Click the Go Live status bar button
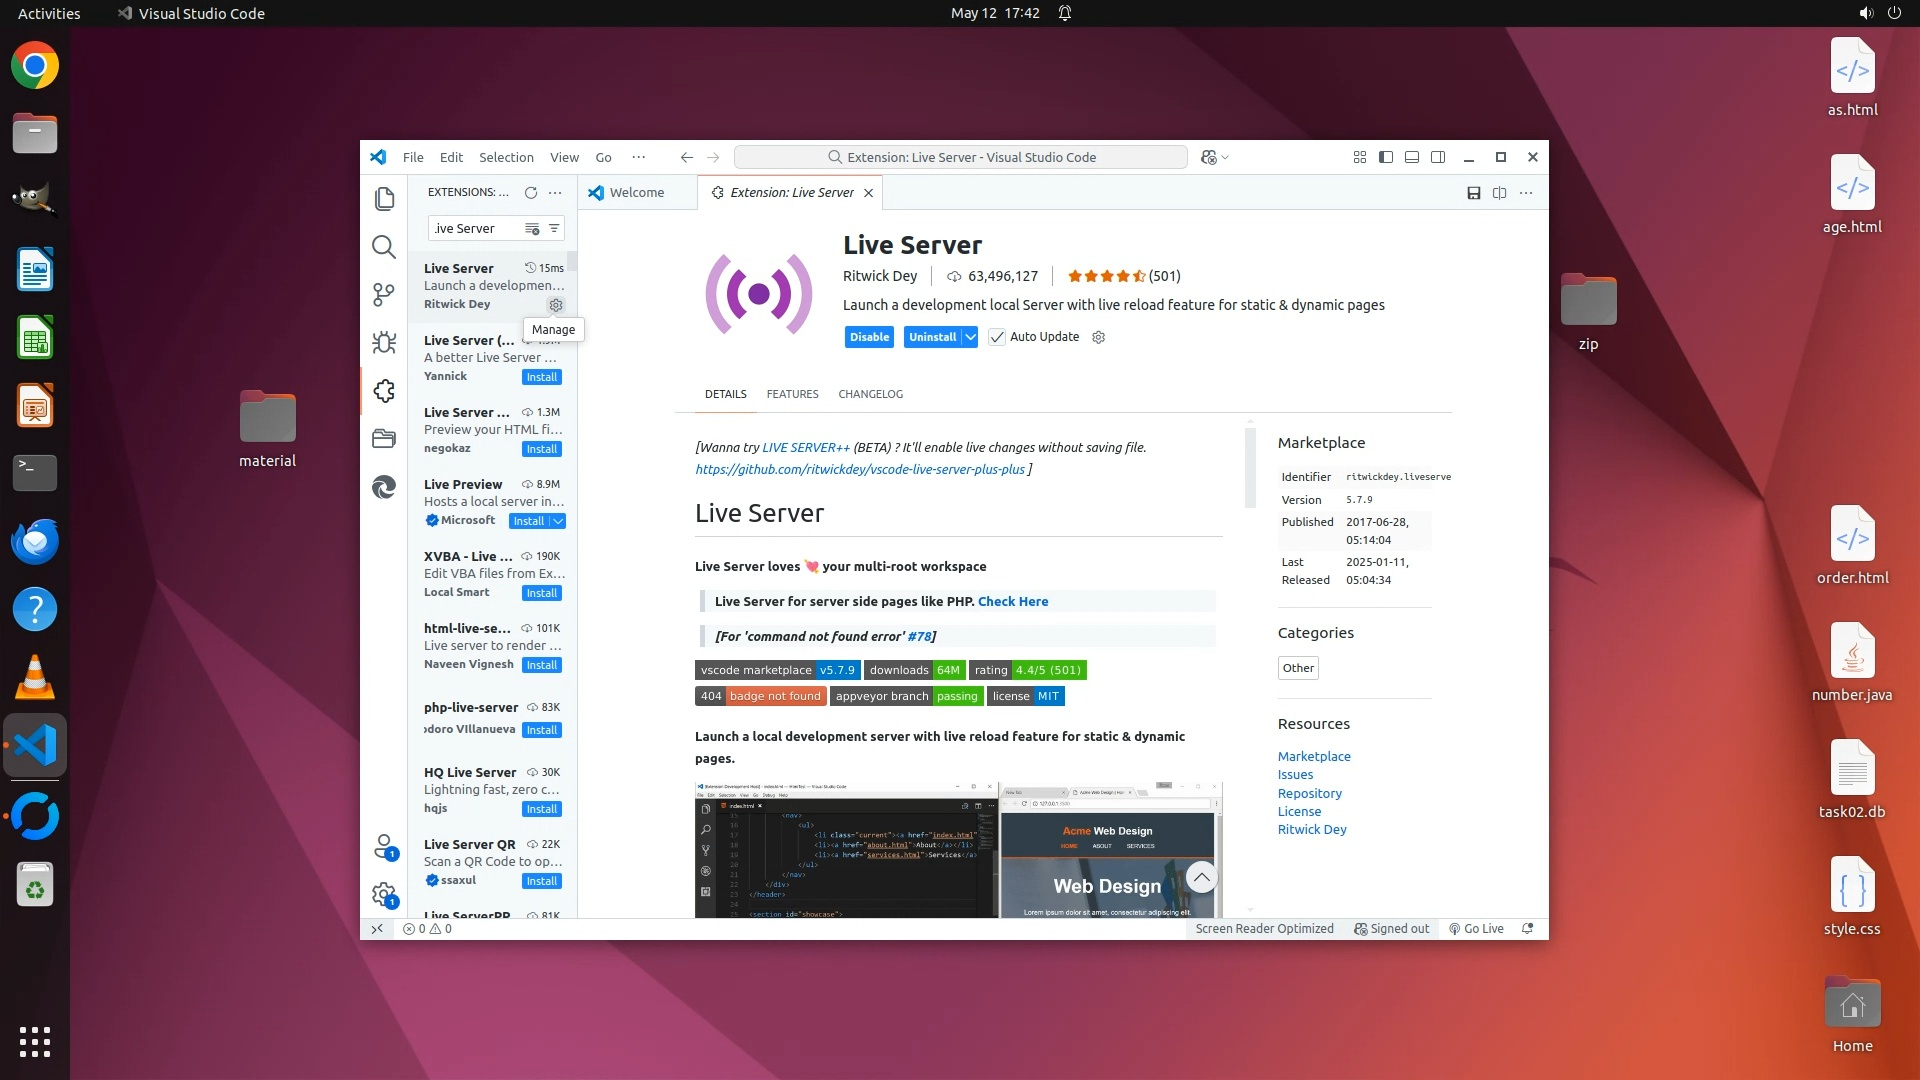 pyautogui.click(x=1476, y=929)
